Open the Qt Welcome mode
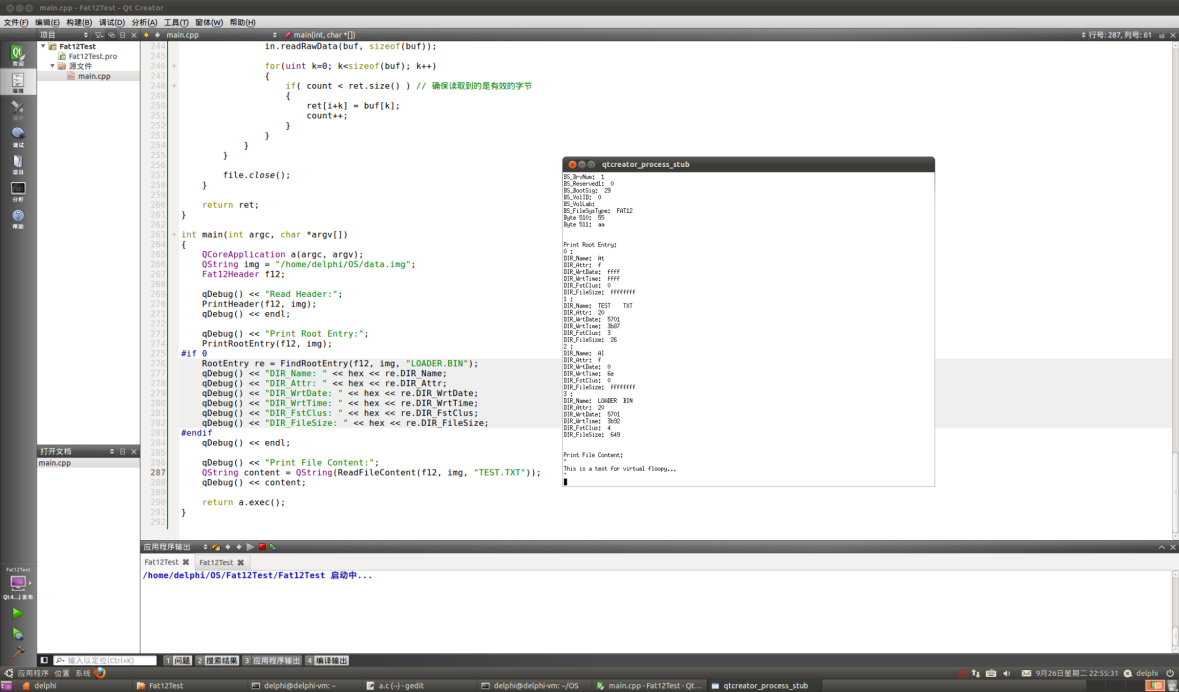 point(17,54)
